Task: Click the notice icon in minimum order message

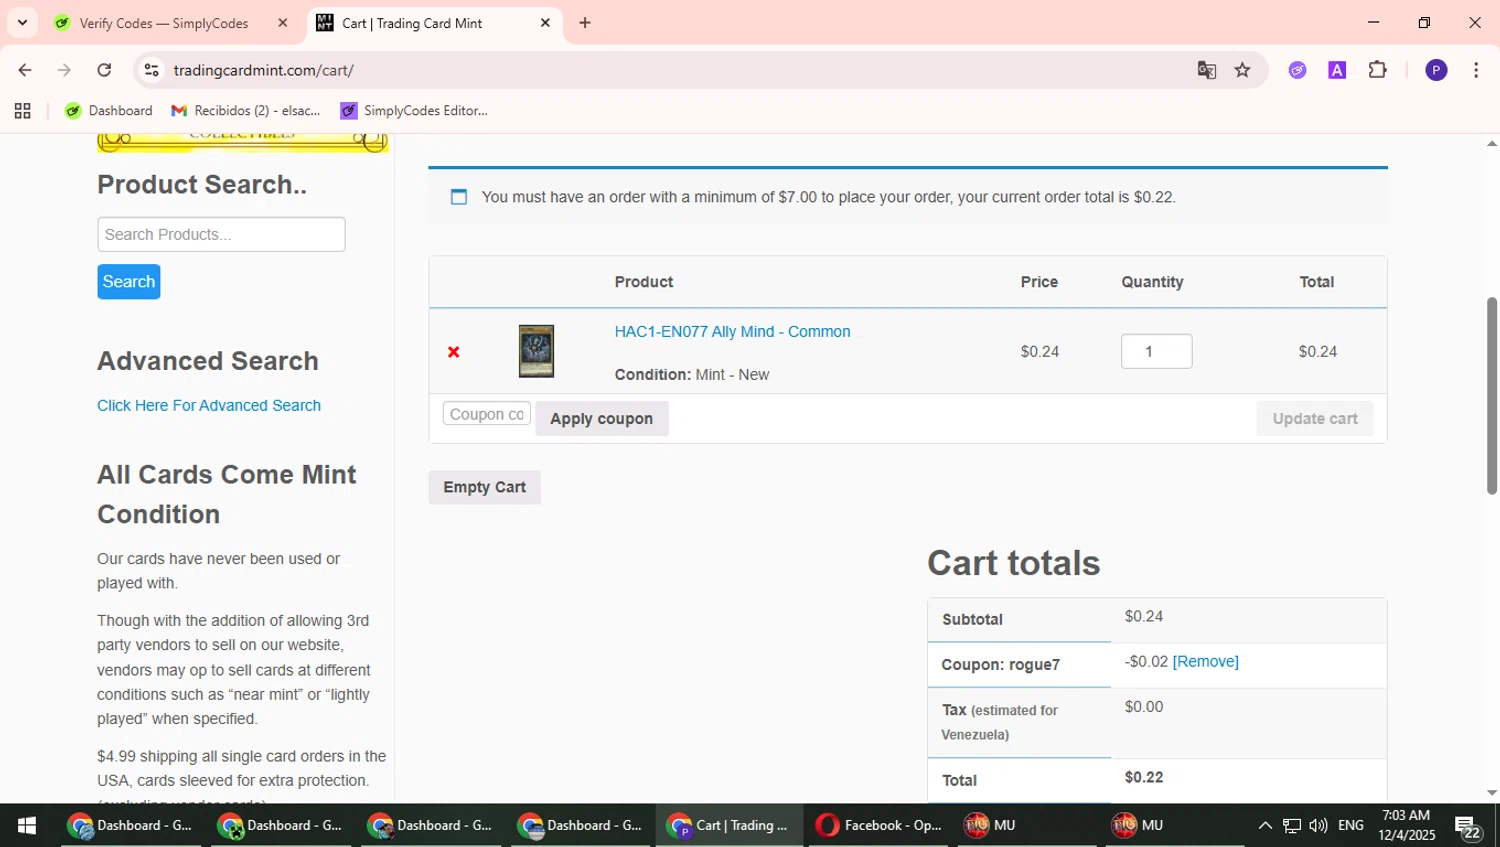Action: (x=459, y=197)
